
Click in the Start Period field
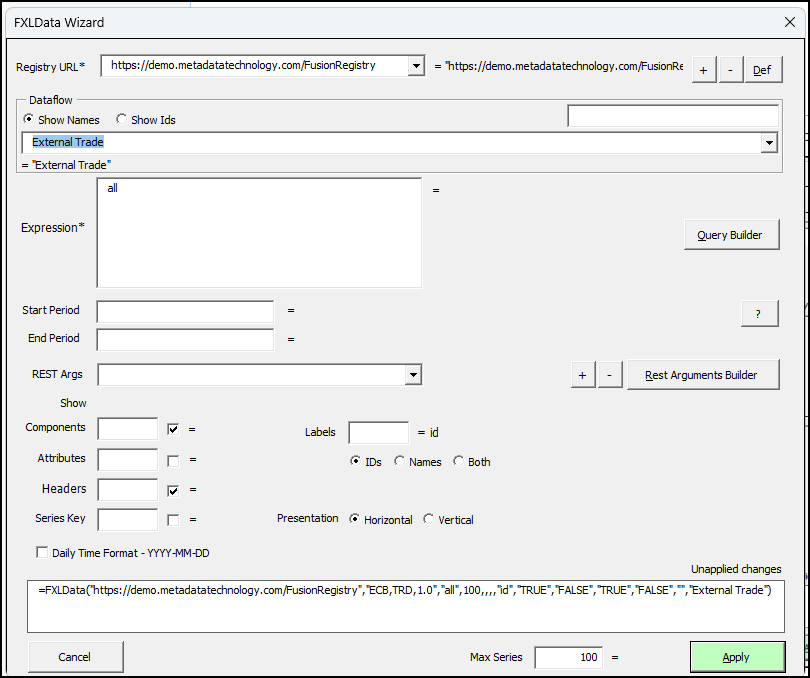[185, 311]
